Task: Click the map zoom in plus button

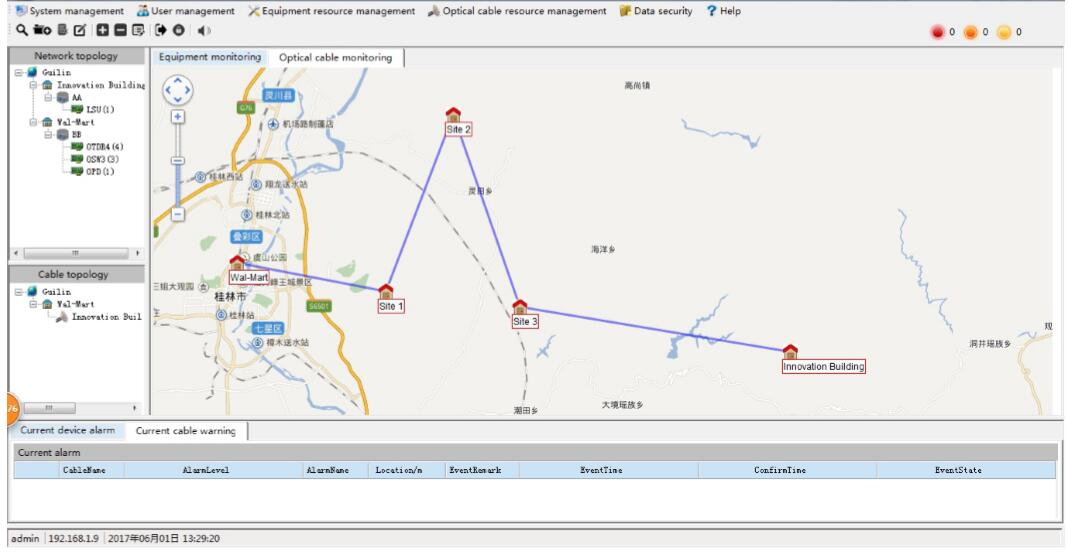Action: click(178, 117)
